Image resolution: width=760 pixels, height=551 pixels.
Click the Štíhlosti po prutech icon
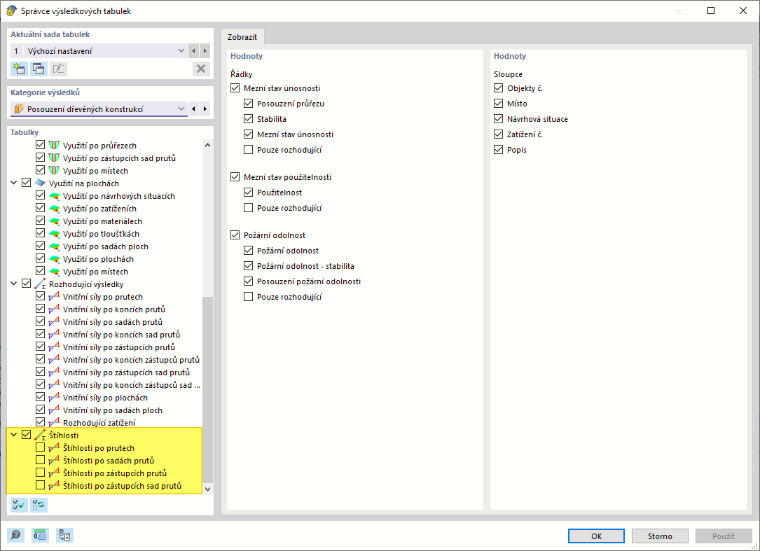pos(54,448)
